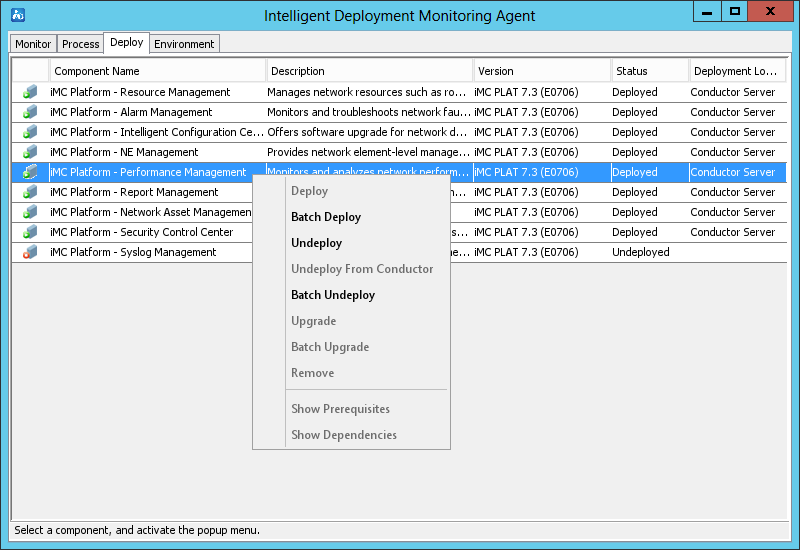Select iMC Platform - Resource Management row
Image resolution: width=800 pixels, height=550 pixels.
(x=399, y=92)
